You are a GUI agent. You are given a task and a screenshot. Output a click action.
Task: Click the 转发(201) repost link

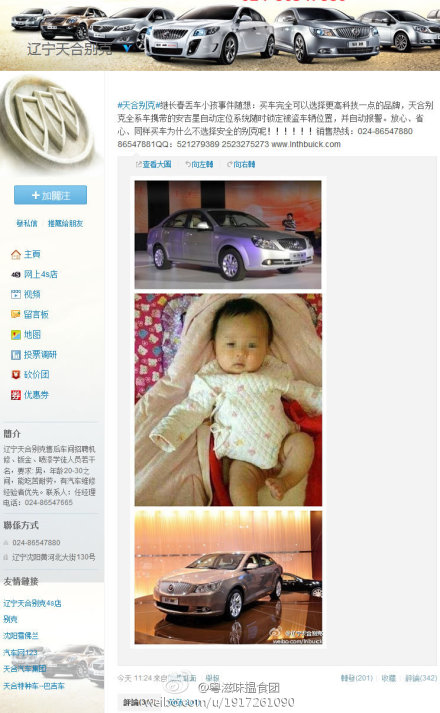(356, 678)
